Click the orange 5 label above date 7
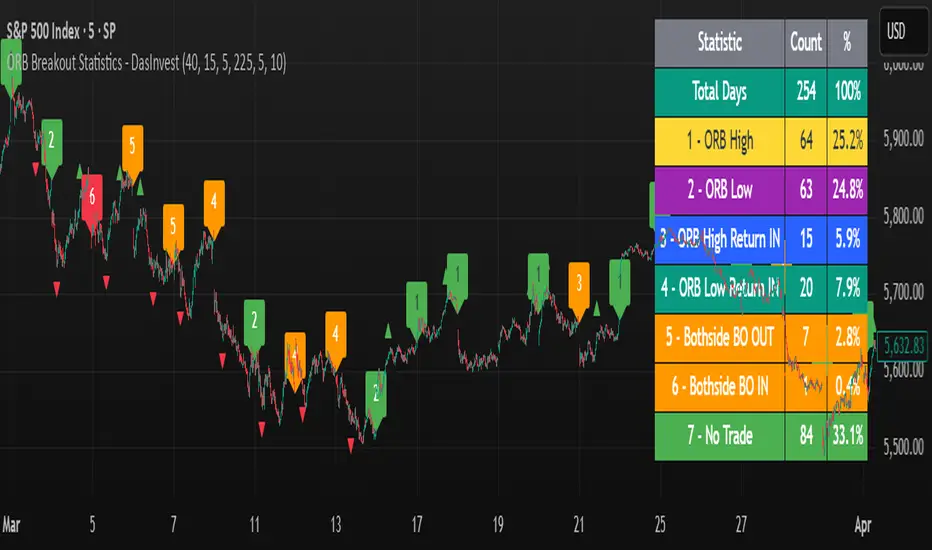Image resolution: width=932 pixels, height=550 pixels. pos(173,229)
